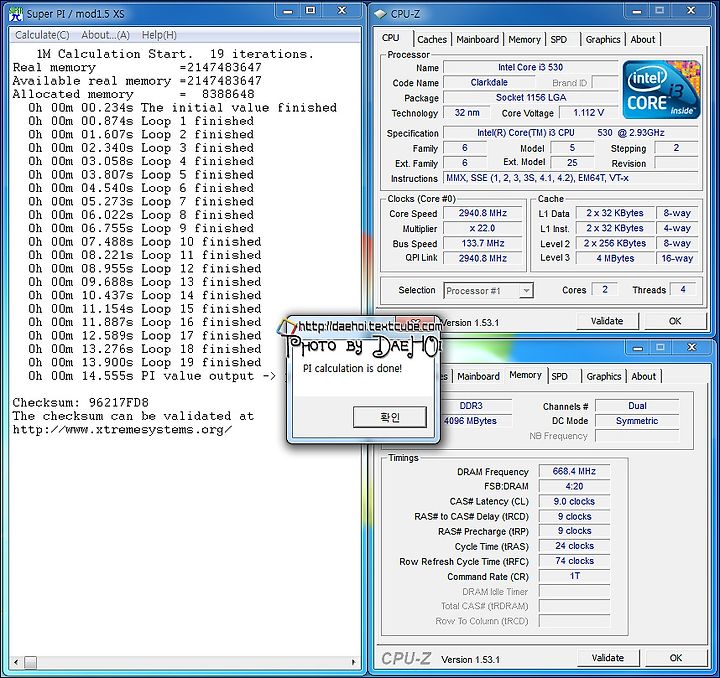Viewport: 720px width, 678px height.
Task: Open the About...(A) menu in Super PI
Action: (105, 35)
